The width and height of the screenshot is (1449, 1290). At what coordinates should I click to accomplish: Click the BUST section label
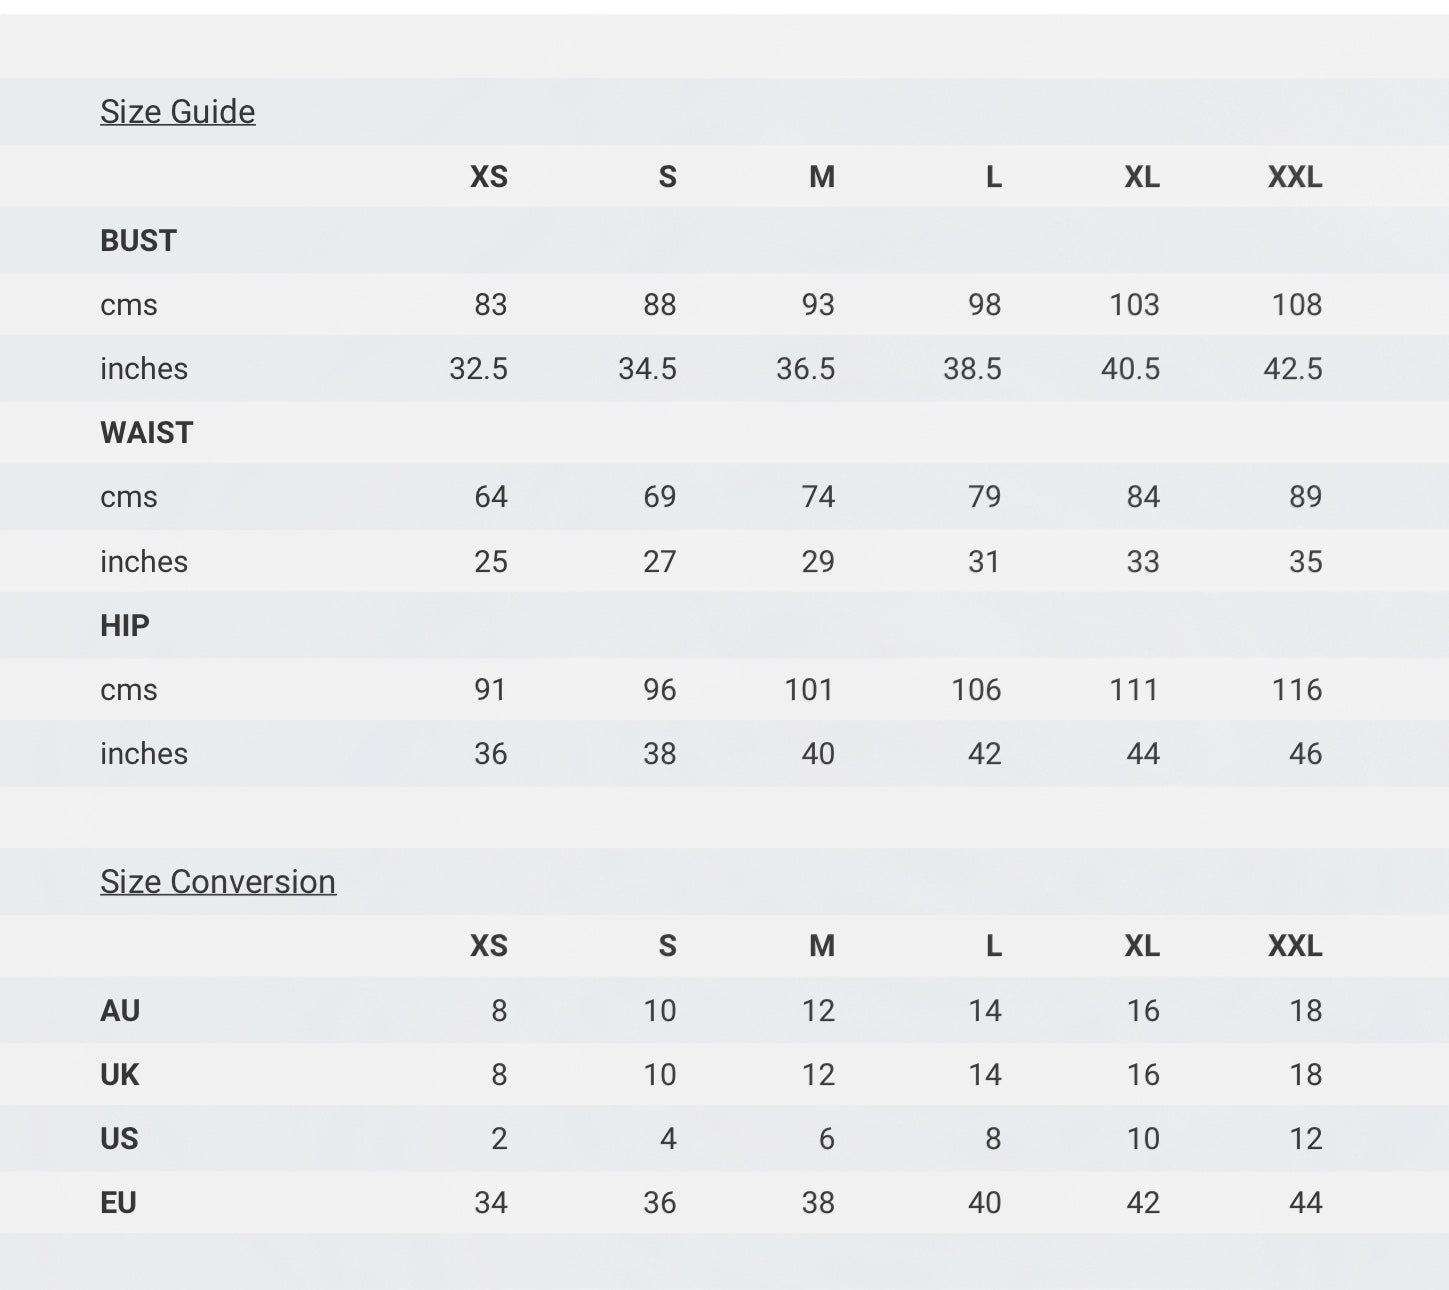(138, 241)
